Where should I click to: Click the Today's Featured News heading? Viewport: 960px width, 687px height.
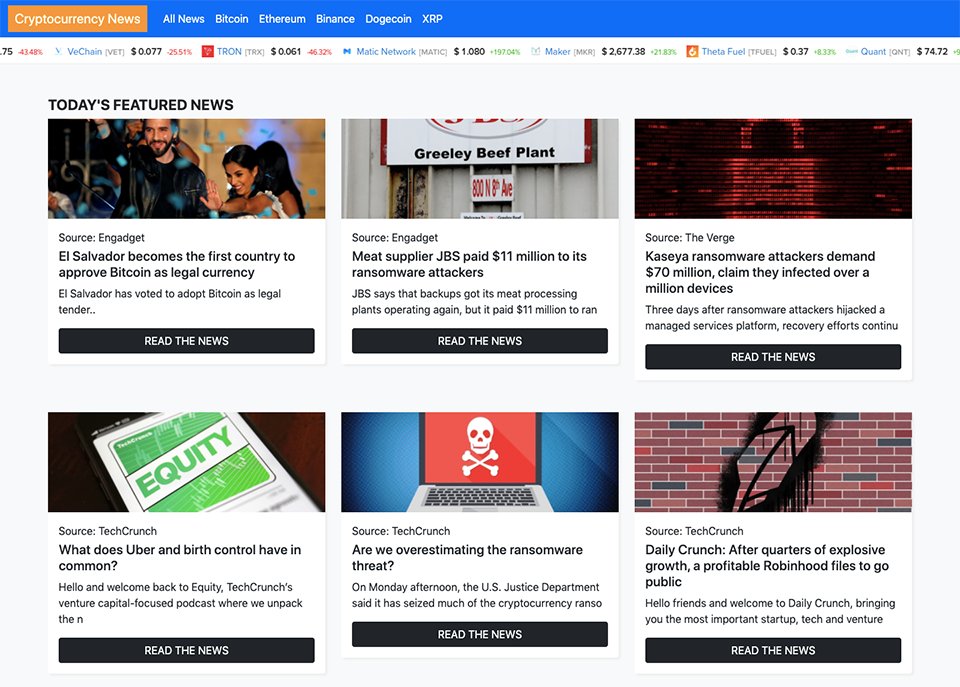[x=141, y=105]
